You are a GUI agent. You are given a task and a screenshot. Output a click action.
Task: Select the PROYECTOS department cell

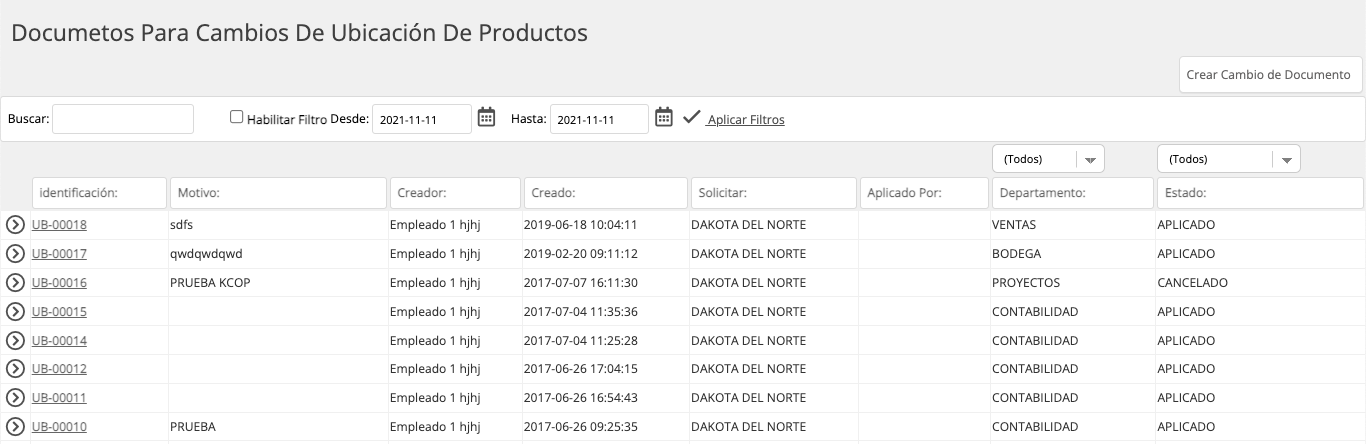(1026, 283)
